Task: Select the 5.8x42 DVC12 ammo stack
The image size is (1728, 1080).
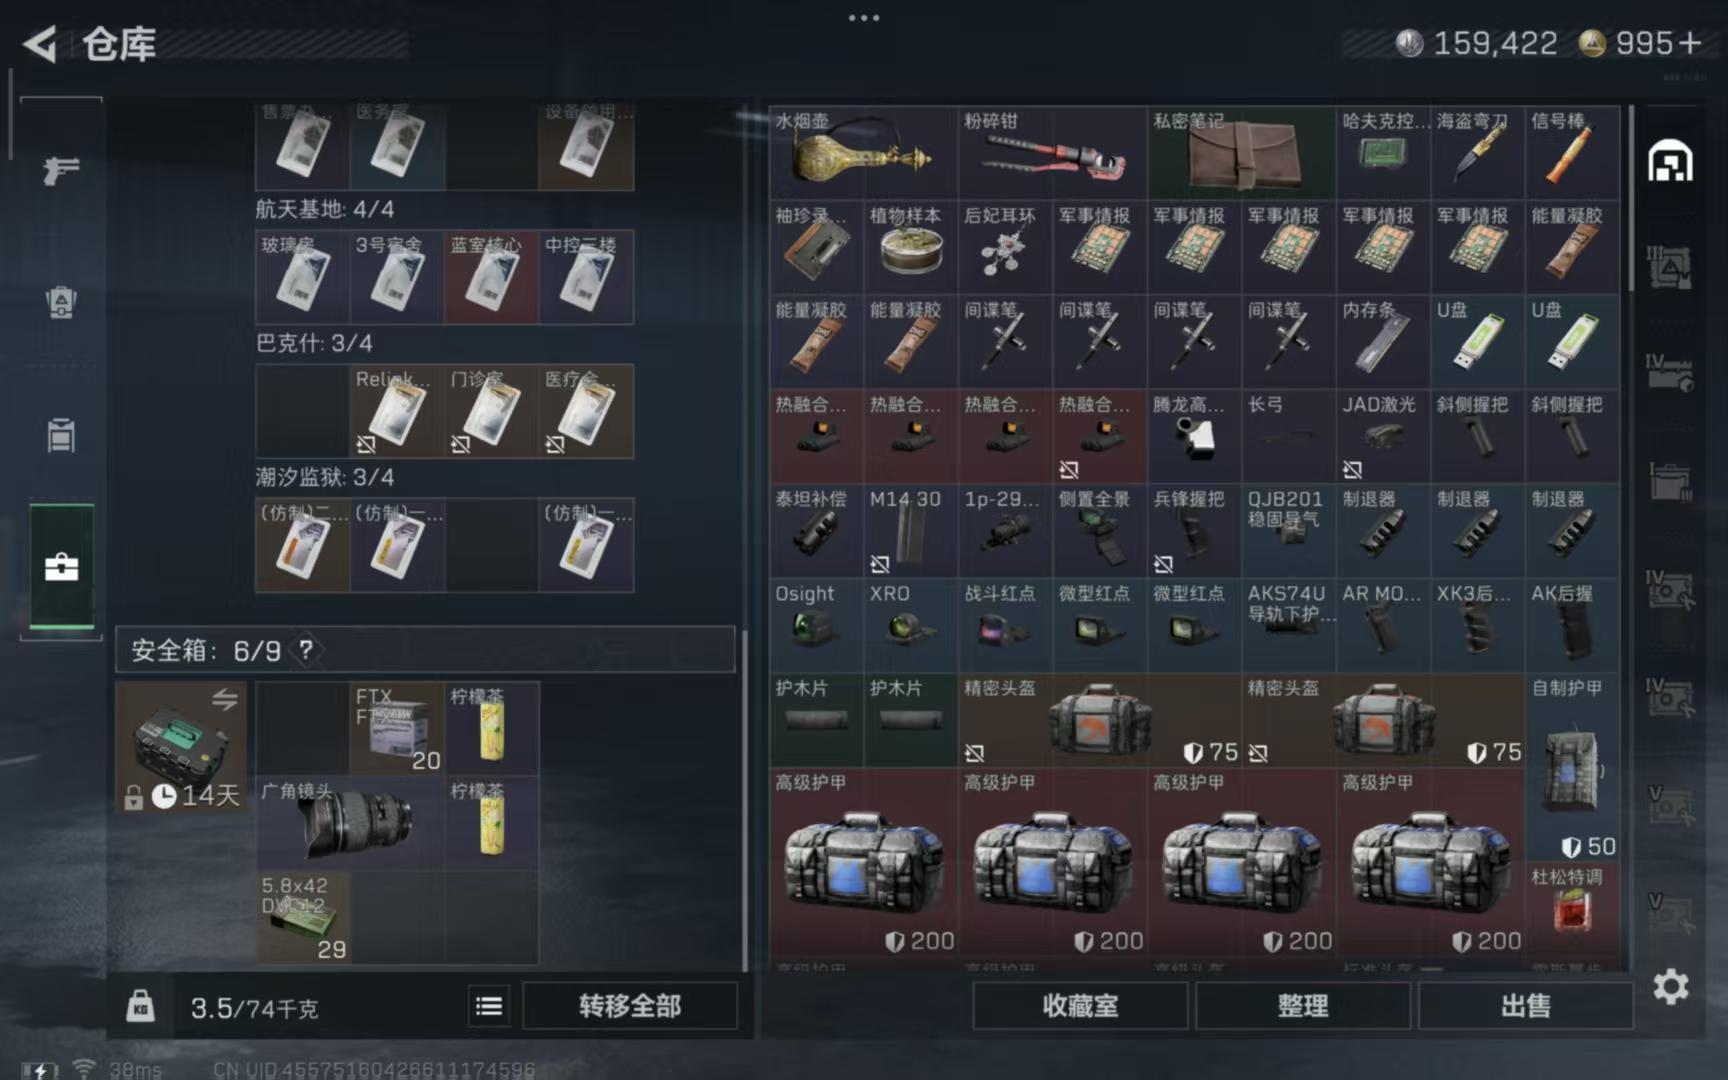Action: pos(303,917)
